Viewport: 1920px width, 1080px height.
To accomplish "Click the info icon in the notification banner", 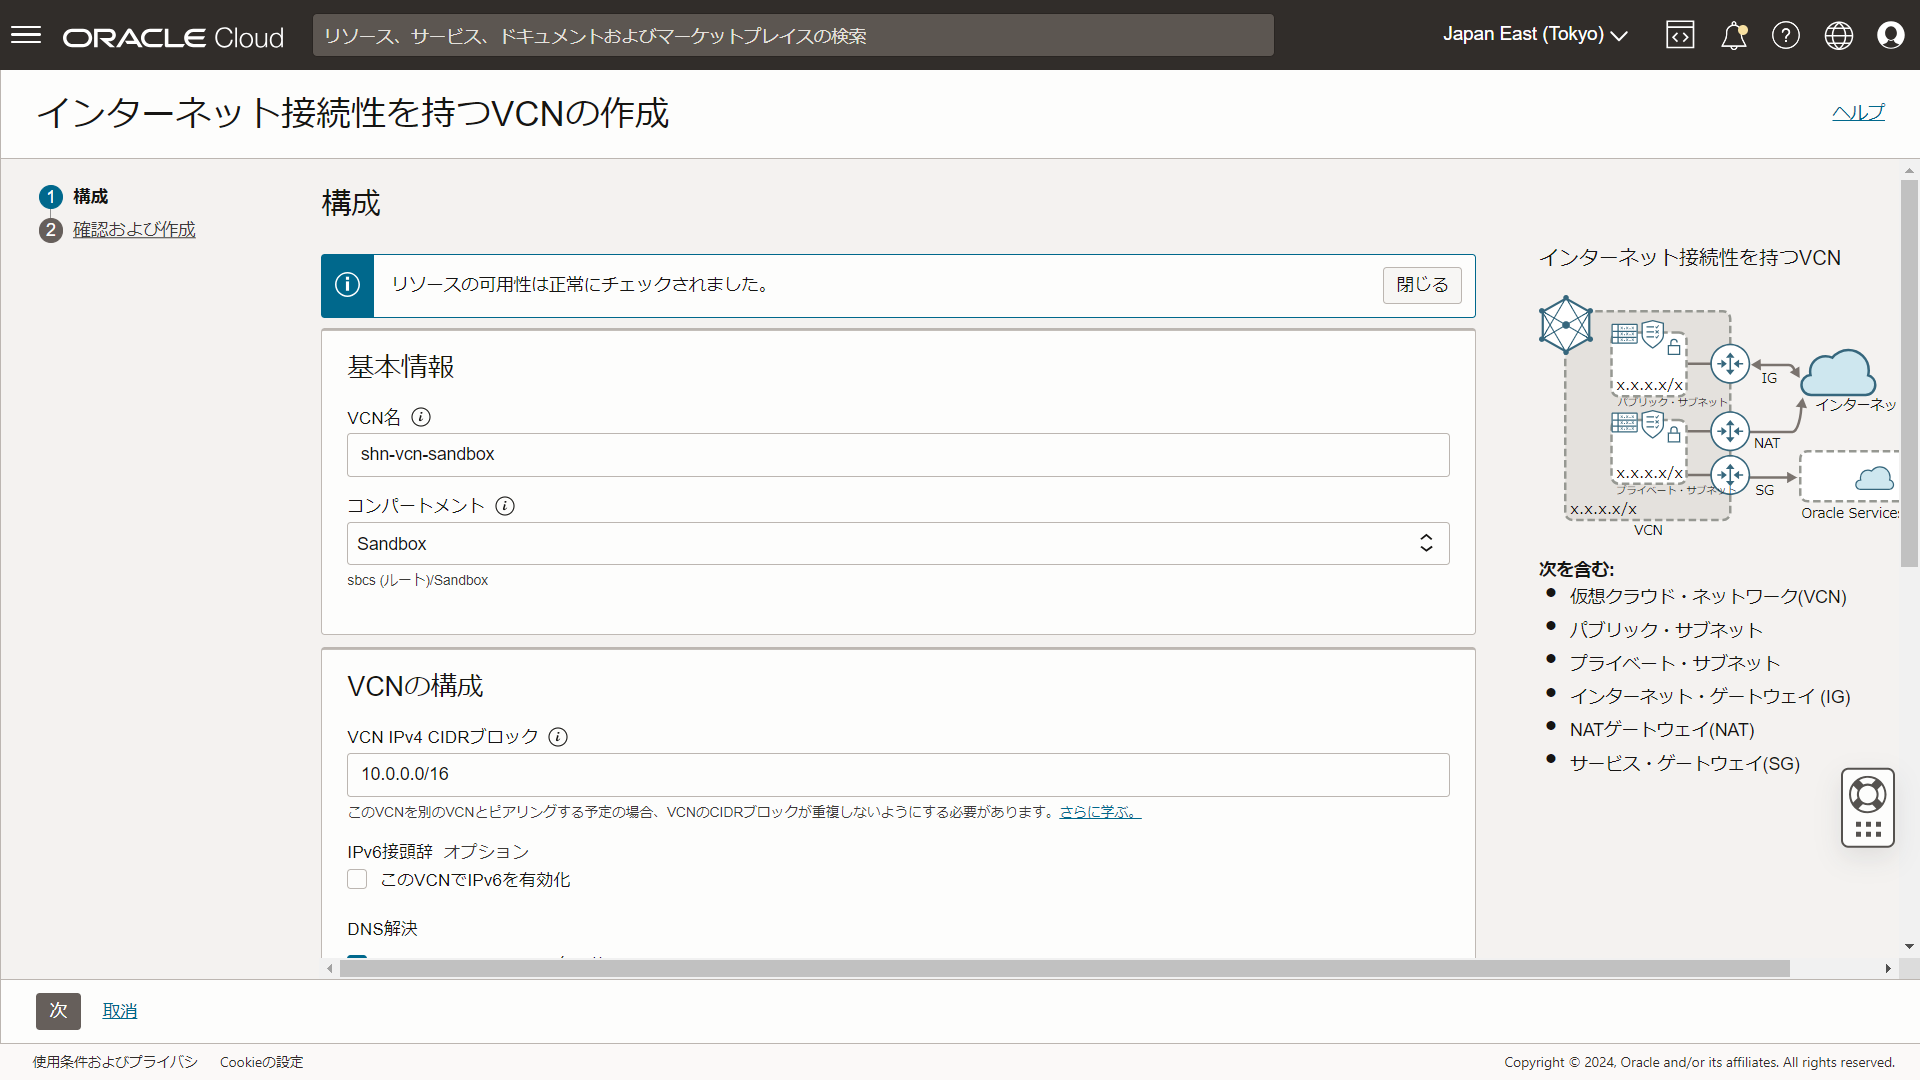I will coord(347,285).
